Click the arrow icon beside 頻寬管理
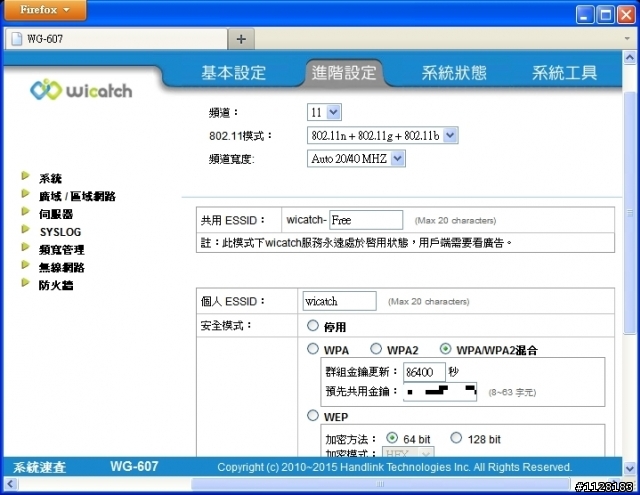The height and width of the screenshot is (495, 640). (x=25, y=247)
